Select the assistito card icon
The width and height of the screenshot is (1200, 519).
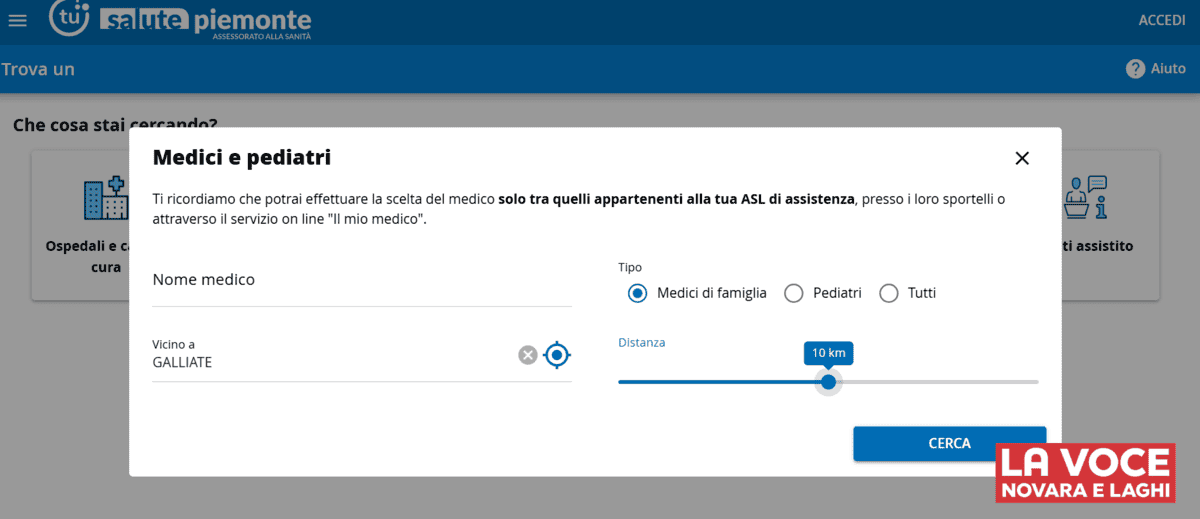pos(1086,198)
